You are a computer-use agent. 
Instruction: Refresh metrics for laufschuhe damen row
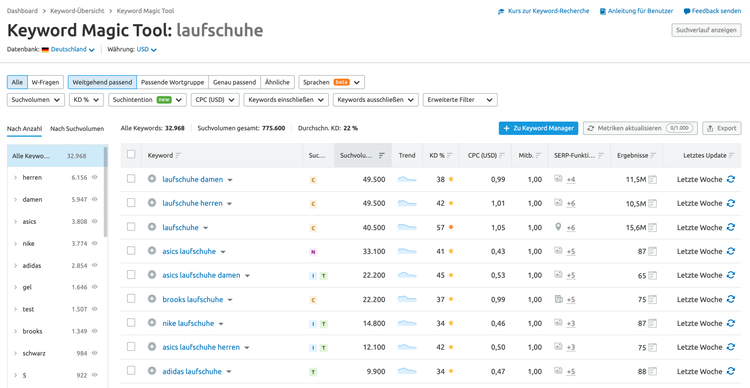tap(730, 179)
